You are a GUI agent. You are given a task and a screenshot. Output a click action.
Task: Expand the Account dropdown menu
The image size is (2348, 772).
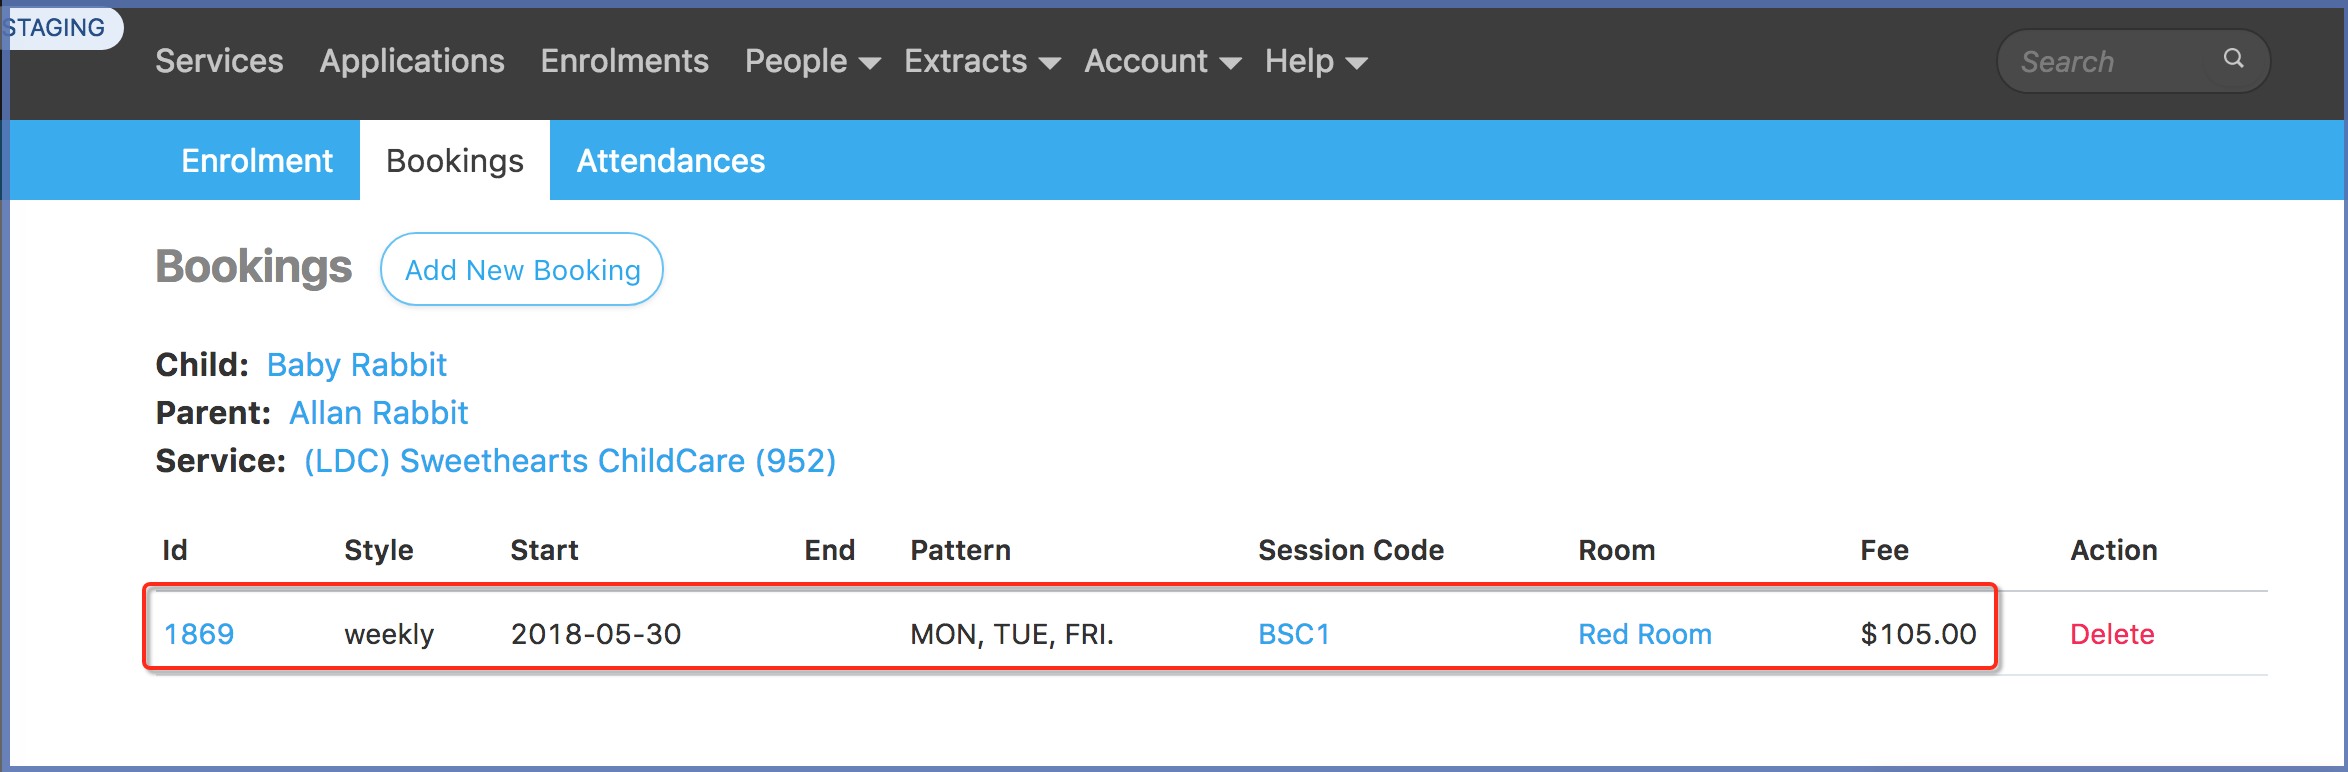1162,61
